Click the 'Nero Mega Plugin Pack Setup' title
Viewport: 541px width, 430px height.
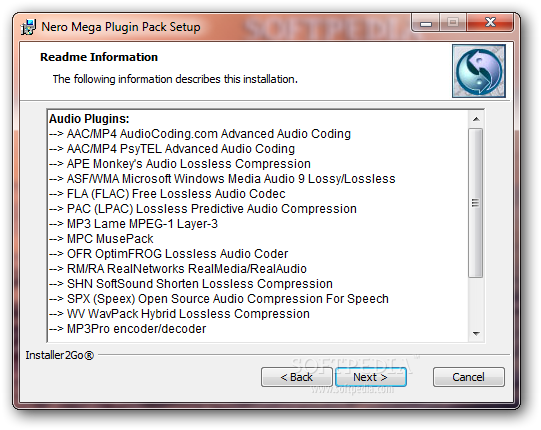coord(121,27)
